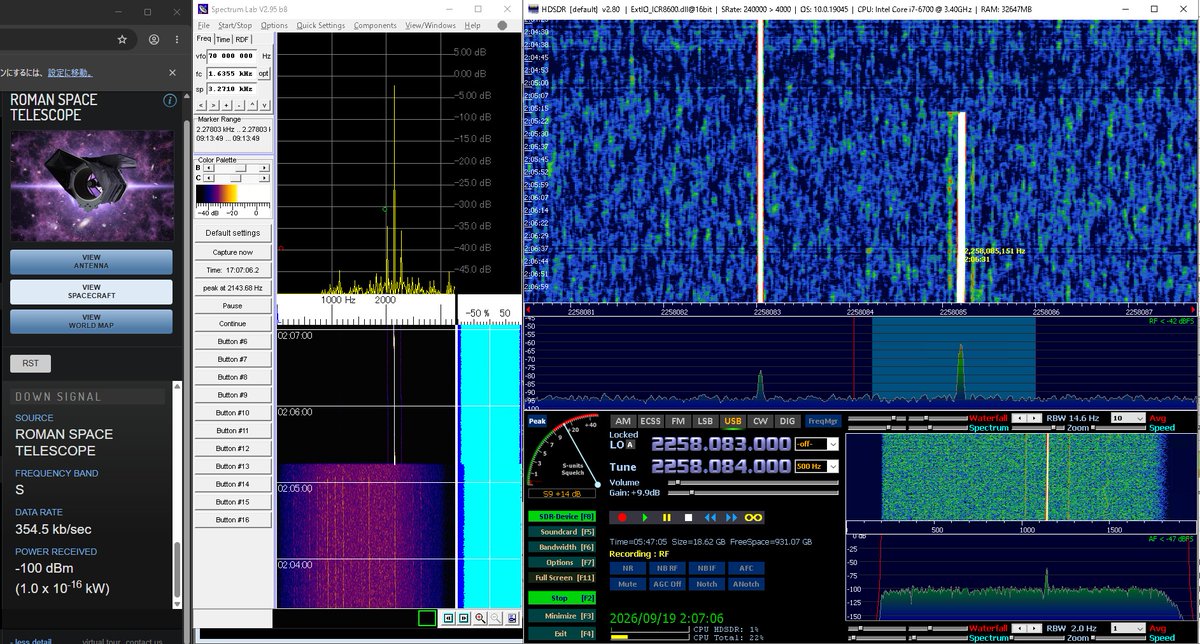Switch to the Time tab in Spectrum Lab
Image resolution: width=1200 pixels, height=644 pixels.
tap(222, 39)
